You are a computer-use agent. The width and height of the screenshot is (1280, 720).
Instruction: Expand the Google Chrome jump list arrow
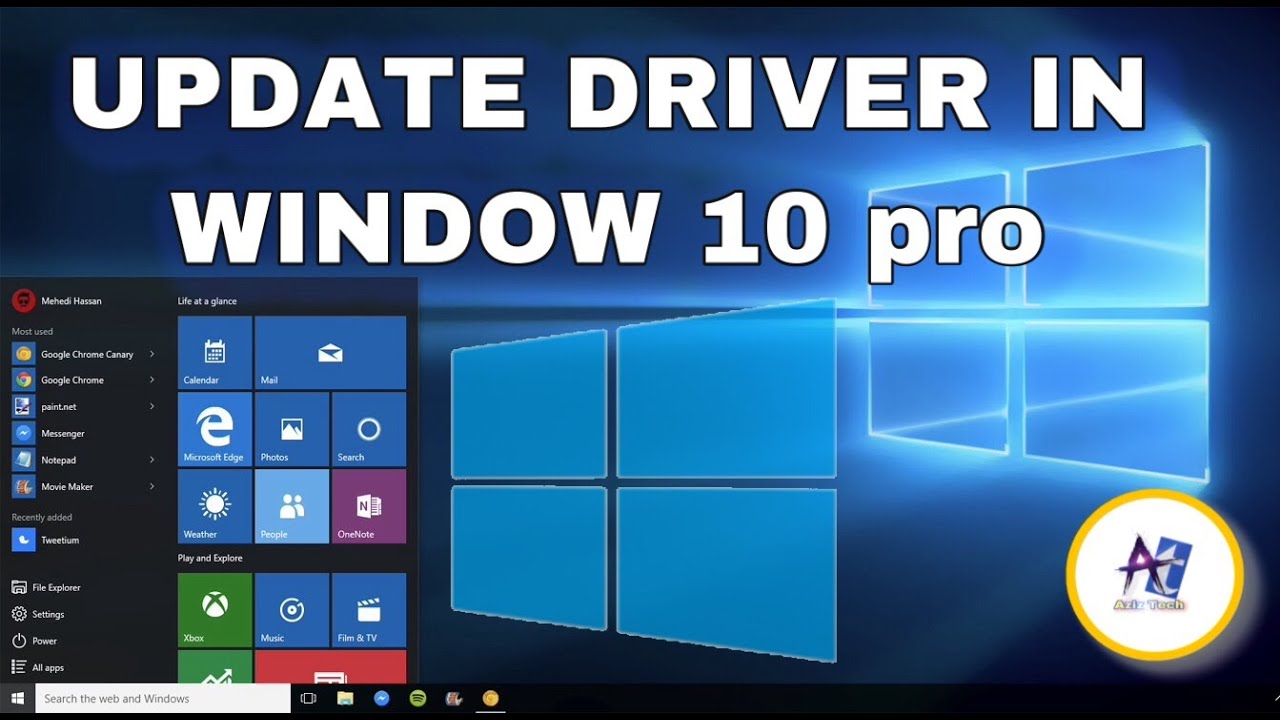[152, 380]
